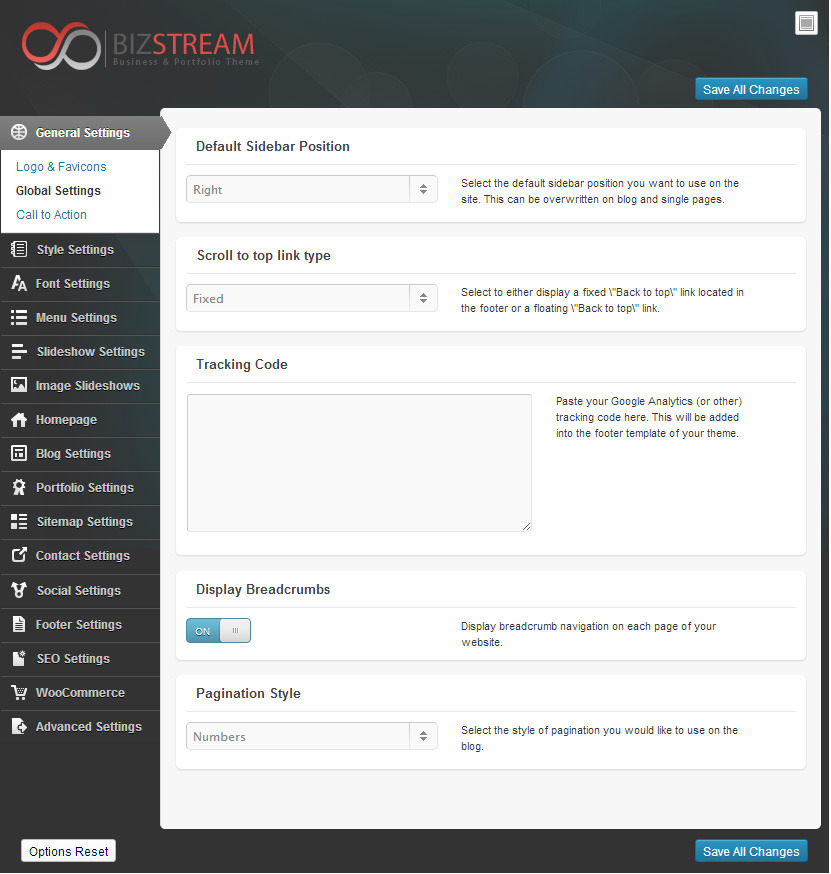The image size is (831, 874).
Task: Go to SEO Settings in sidebar
Action: 72,659
